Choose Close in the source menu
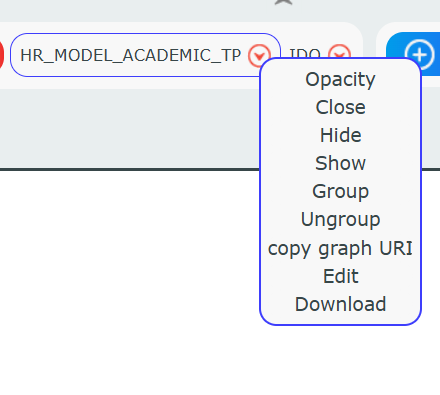The height and width of the screenshot is (395, 440). point(340,107)
